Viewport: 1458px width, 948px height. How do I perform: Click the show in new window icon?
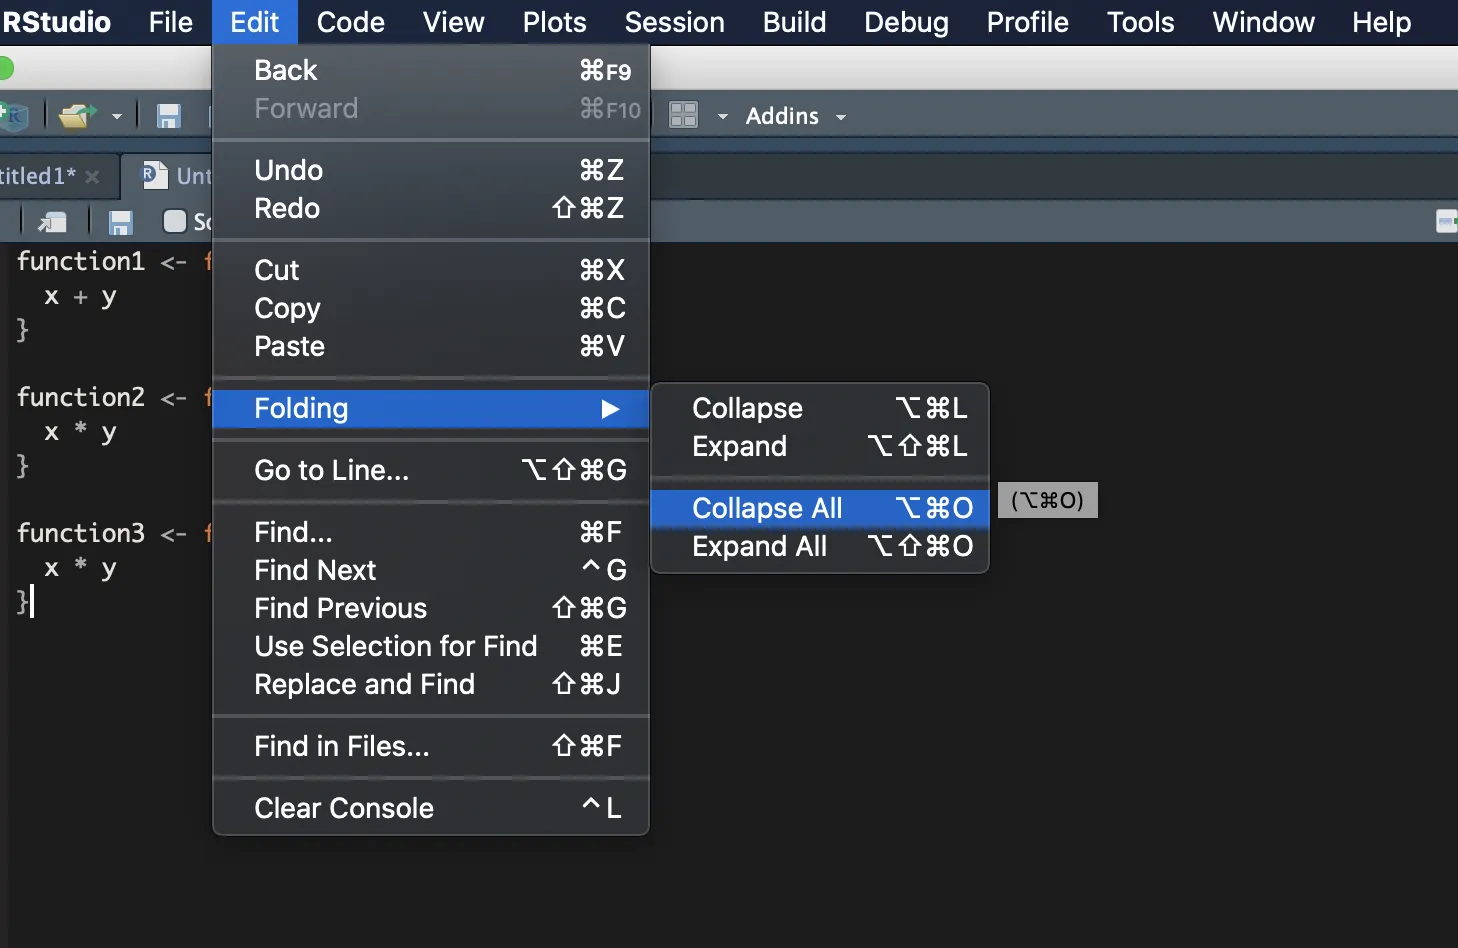pyautogui.click(x=52, y=221)
